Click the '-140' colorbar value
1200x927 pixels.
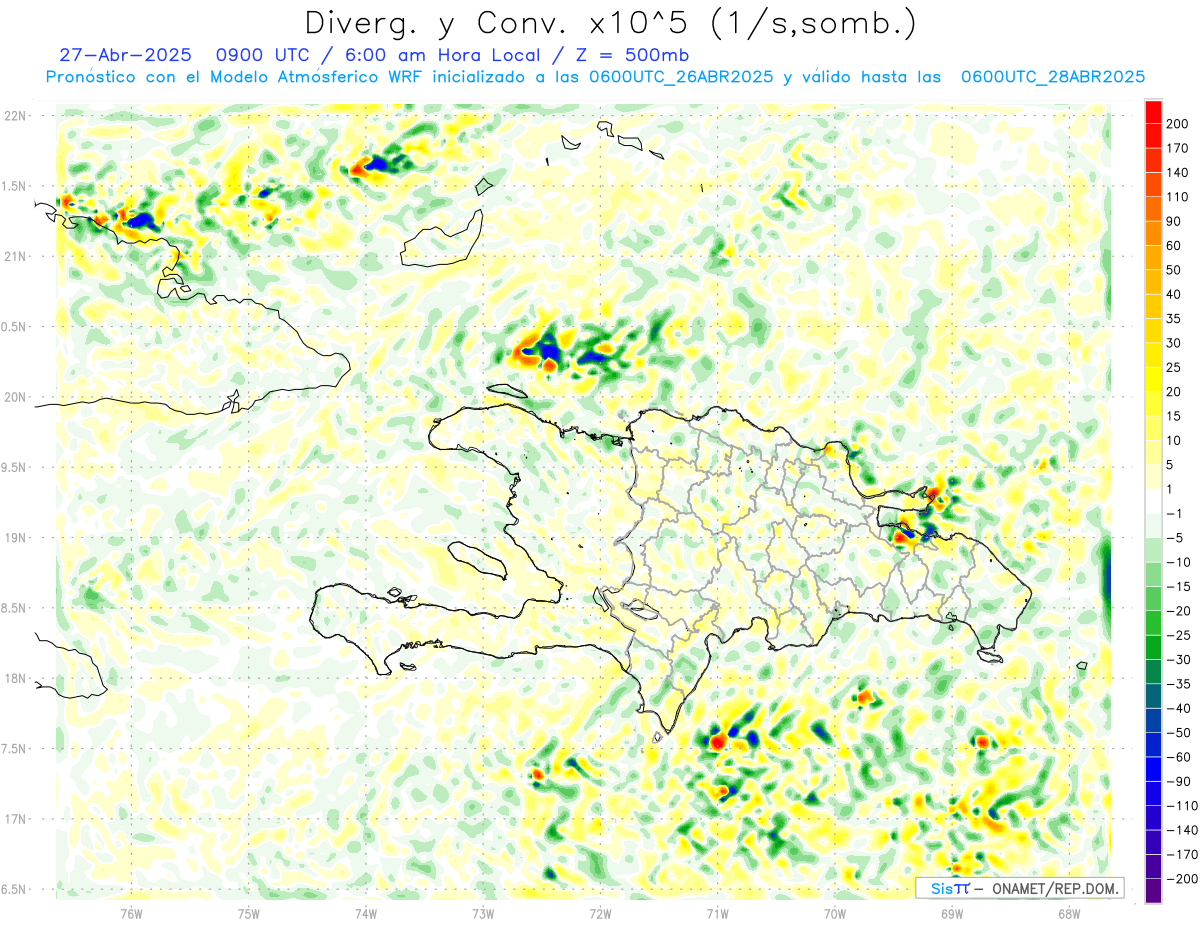pos(1181,830)
